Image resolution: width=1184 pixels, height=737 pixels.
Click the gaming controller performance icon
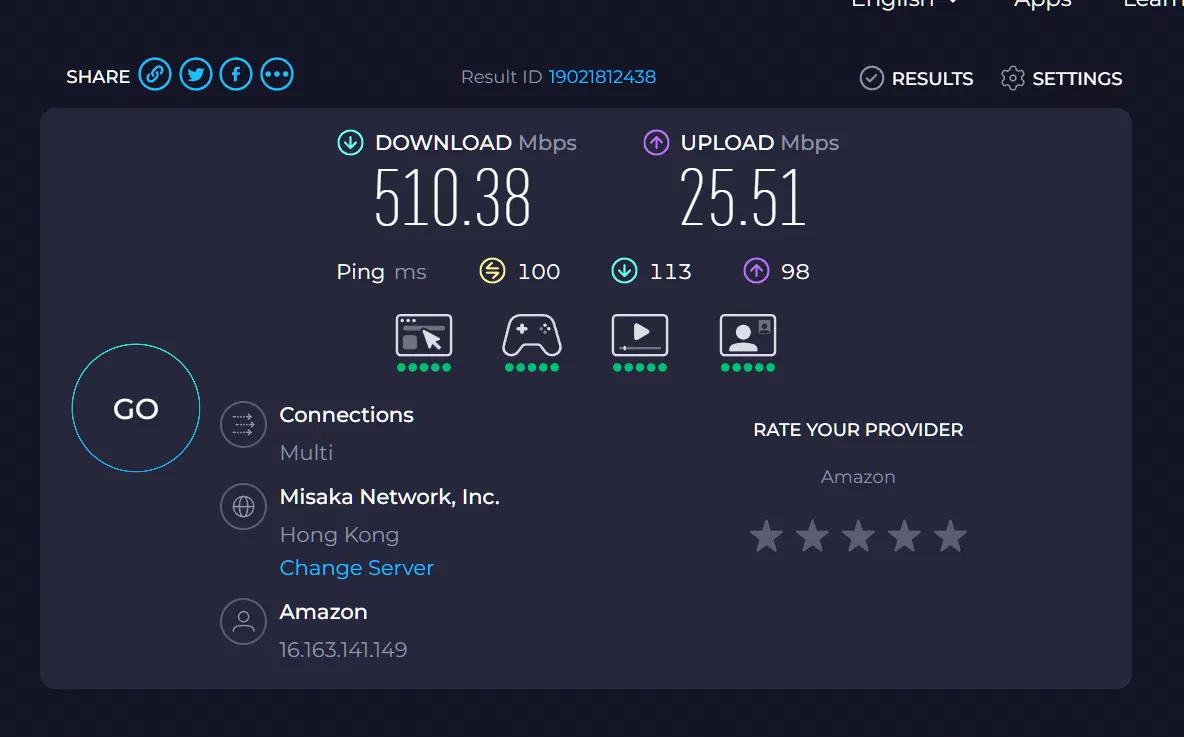[x=532, y=336]
